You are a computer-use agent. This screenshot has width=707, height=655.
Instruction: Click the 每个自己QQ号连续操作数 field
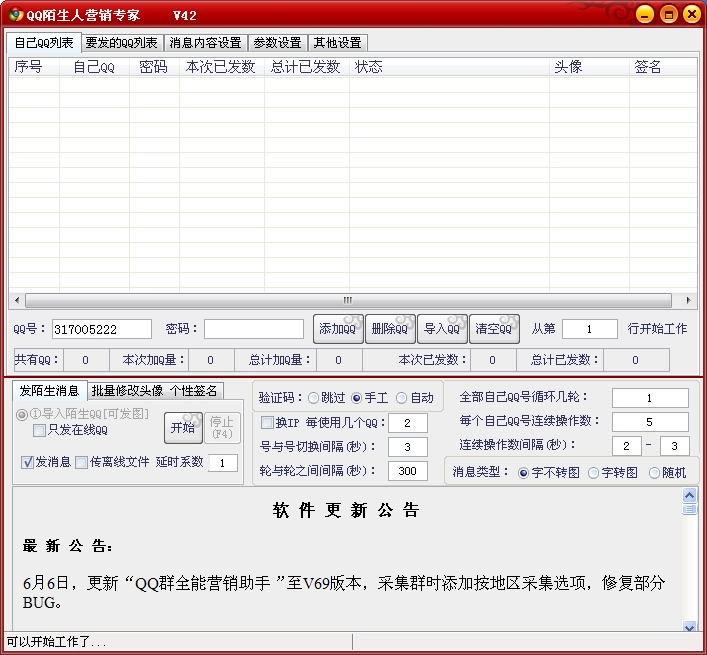point(650,422)
